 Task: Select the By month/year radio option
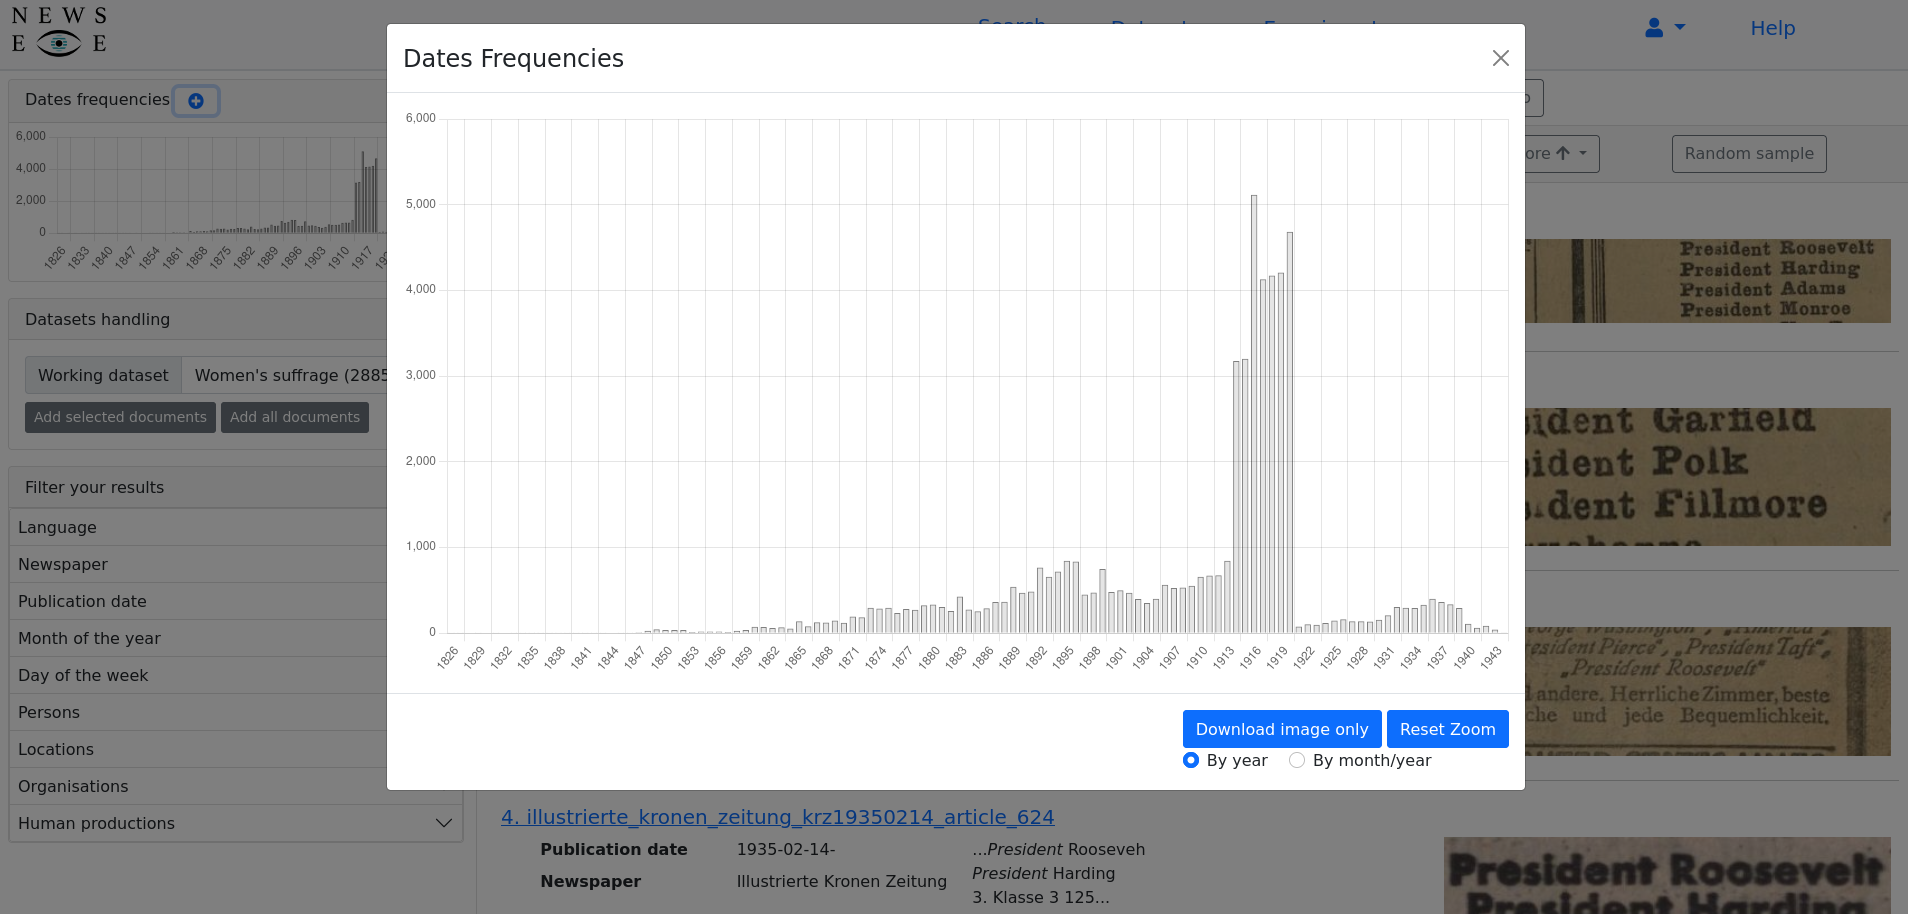pos(1297,760)
